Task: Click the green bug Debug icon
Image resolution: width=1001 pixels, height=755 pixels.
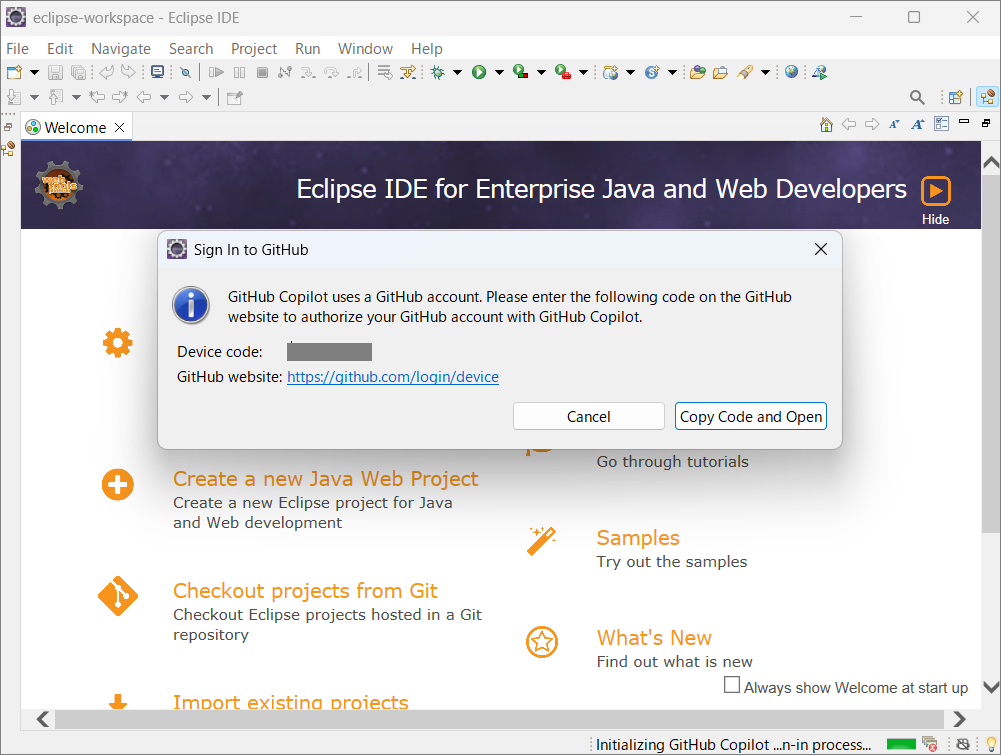Action: pos(437,72)
